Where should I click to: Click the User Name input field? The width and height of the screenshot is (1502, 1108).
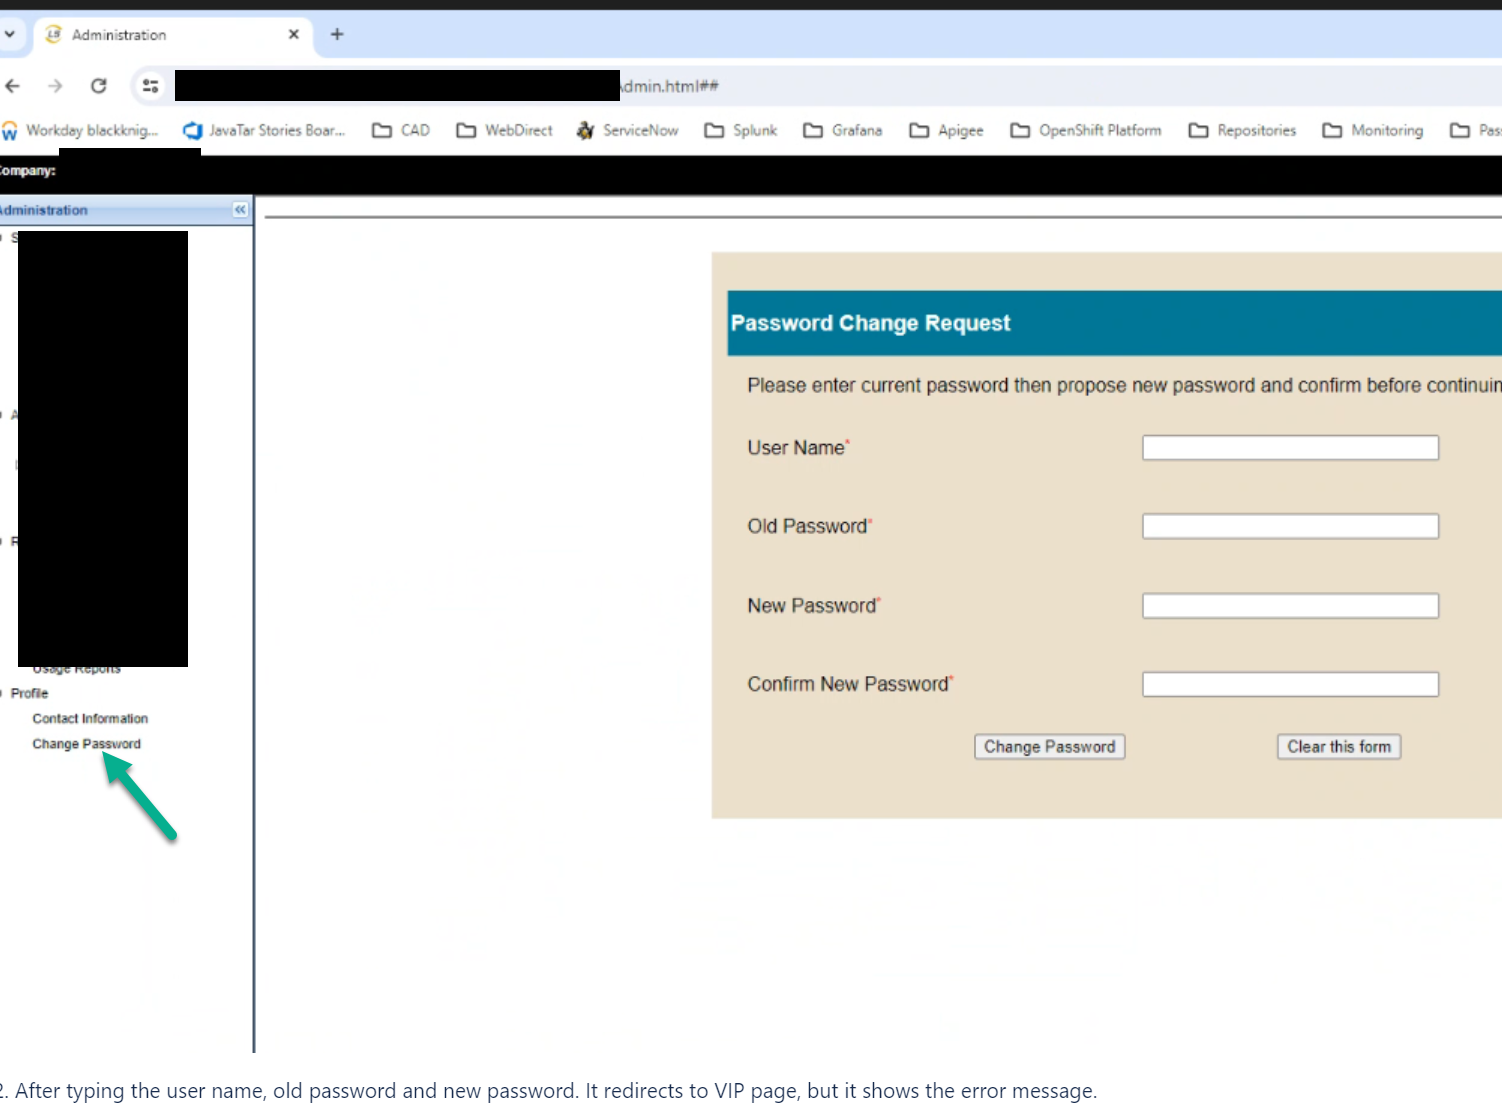1290,447
